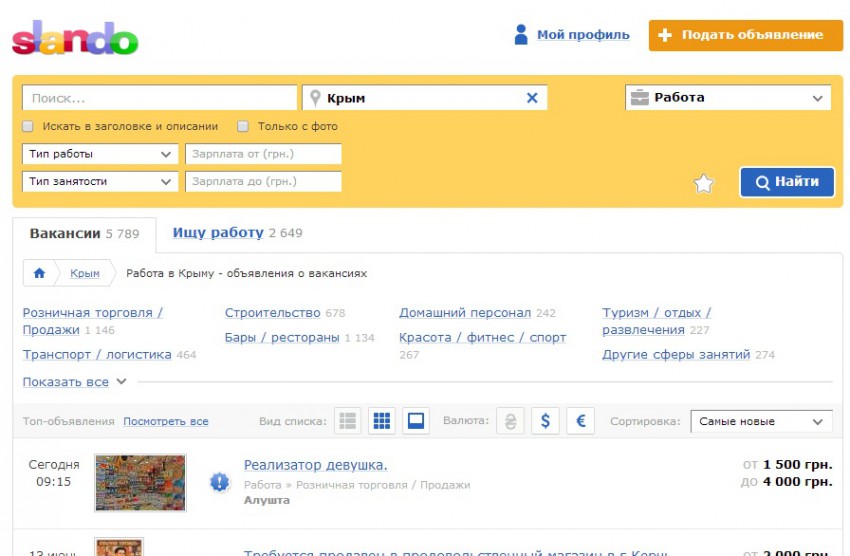Select dollar currency icon

545,421
